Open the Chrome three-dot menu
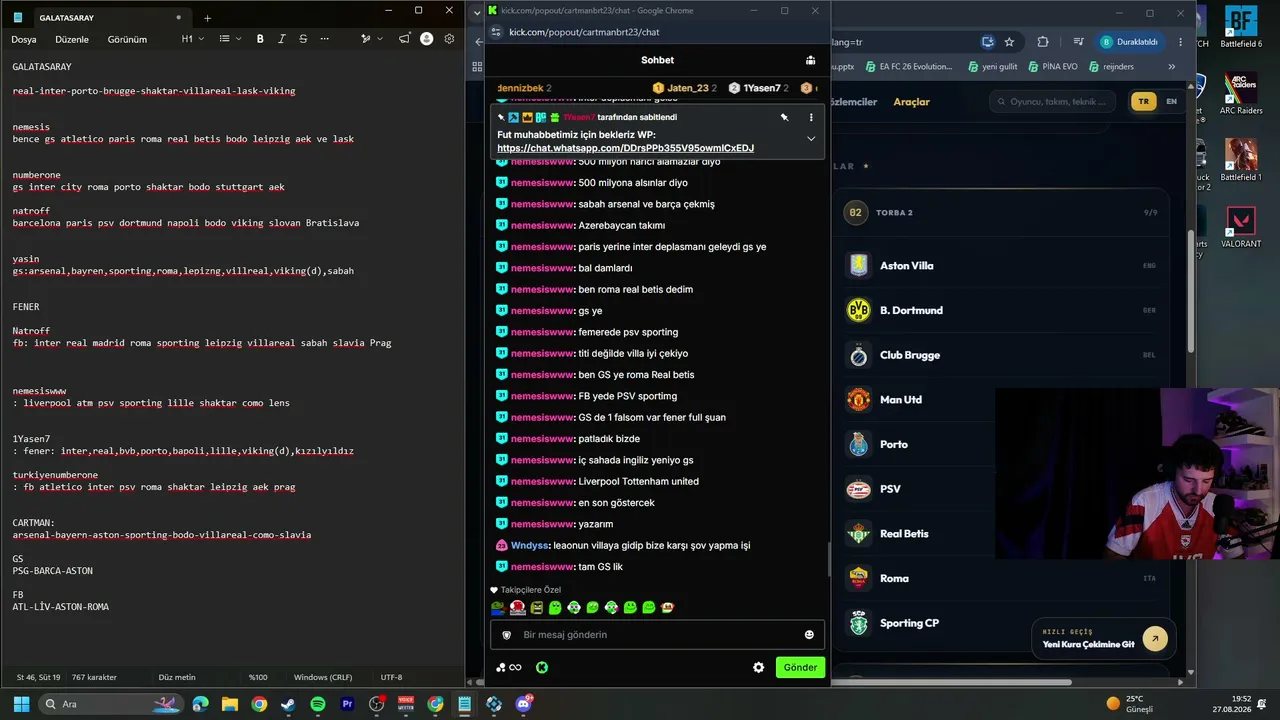The height and width of the screenshot is (720, 1280). coord(1181,42)
